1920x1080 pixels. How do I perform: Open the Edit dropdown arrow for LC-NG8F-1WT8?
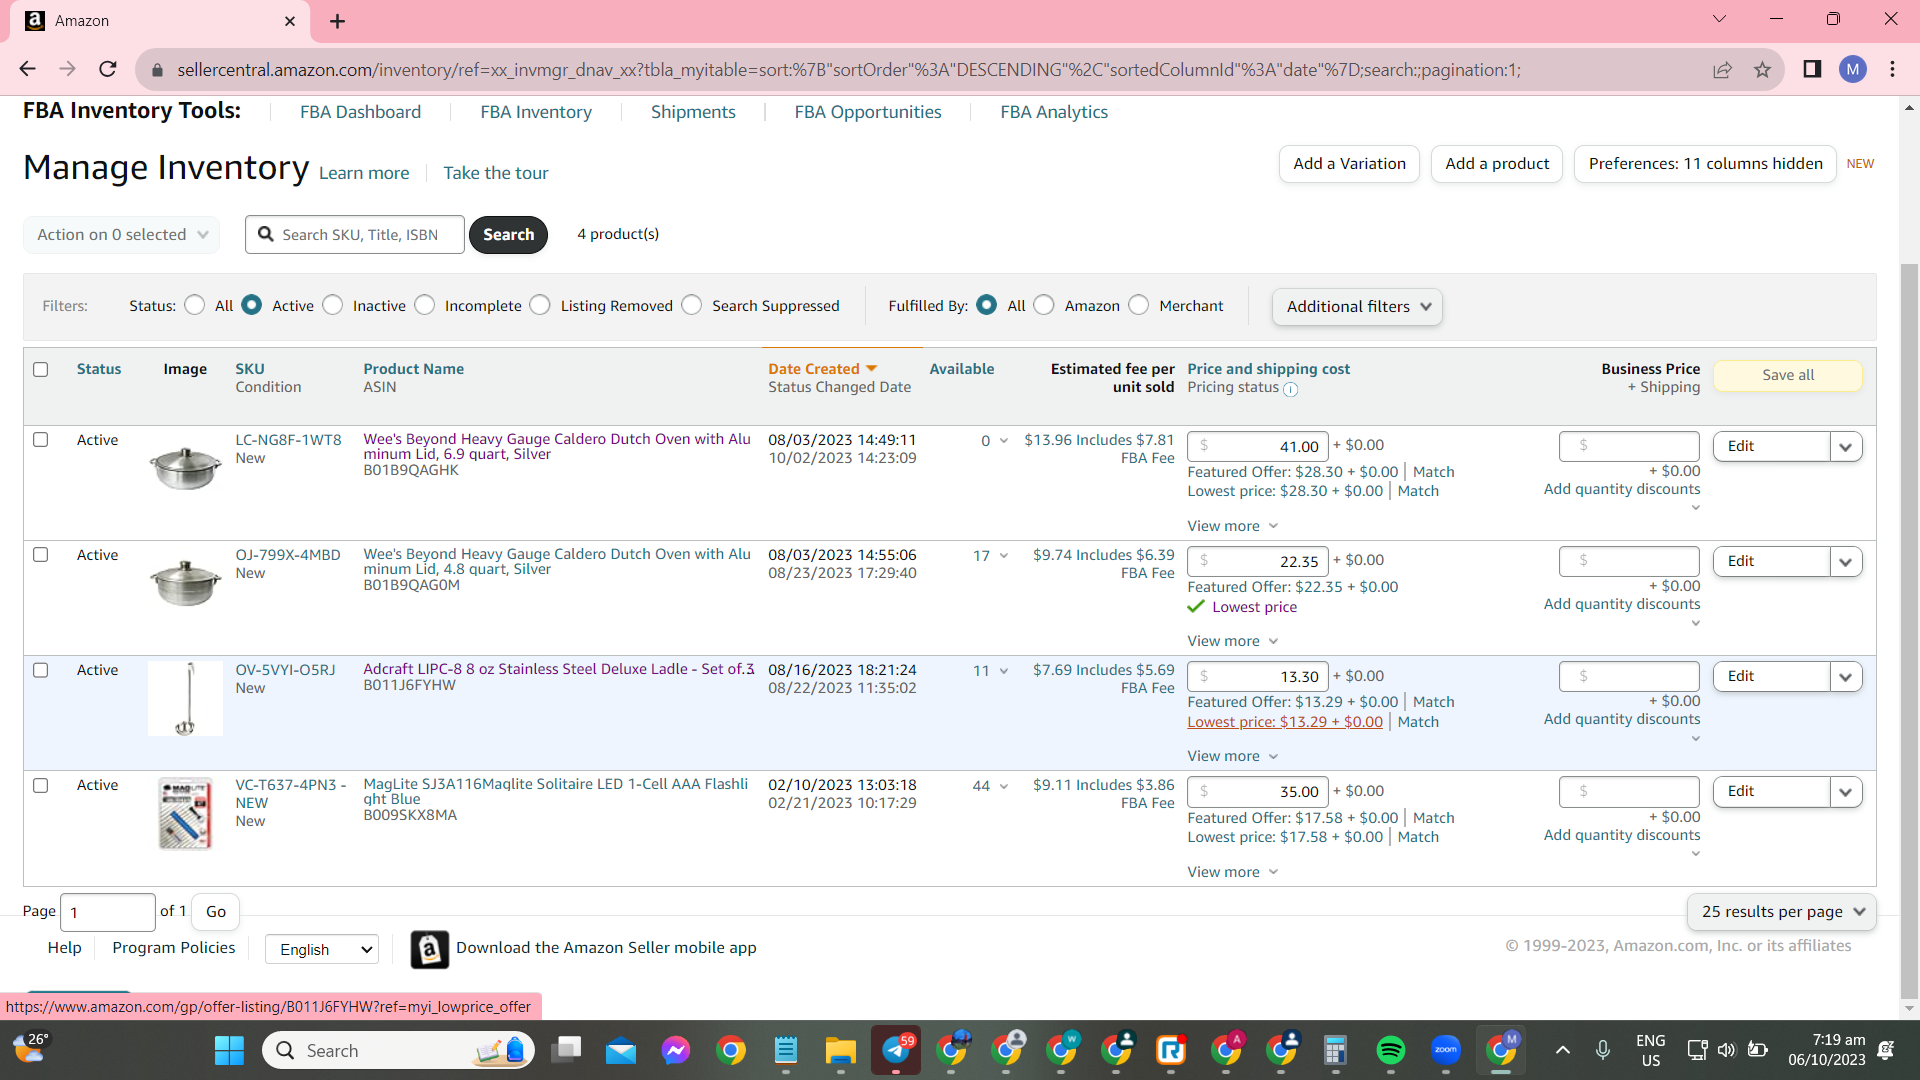coord(1845,447)
